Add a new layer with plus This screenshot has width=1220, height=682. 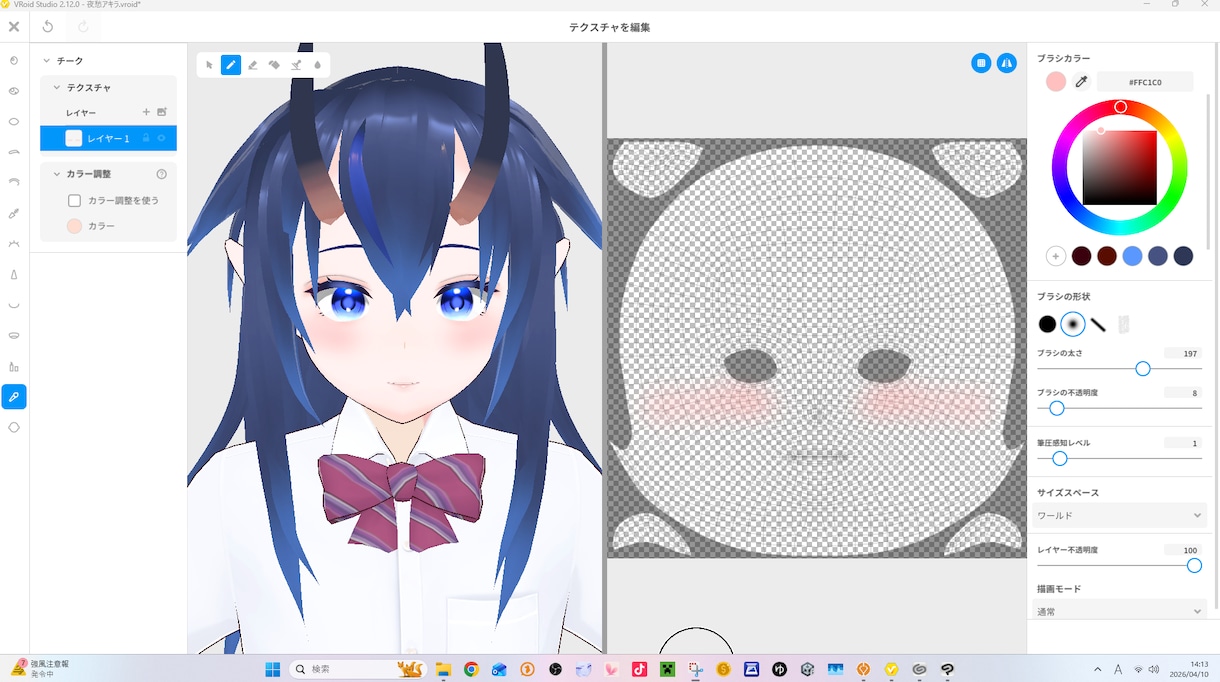[x=146, y=112]
